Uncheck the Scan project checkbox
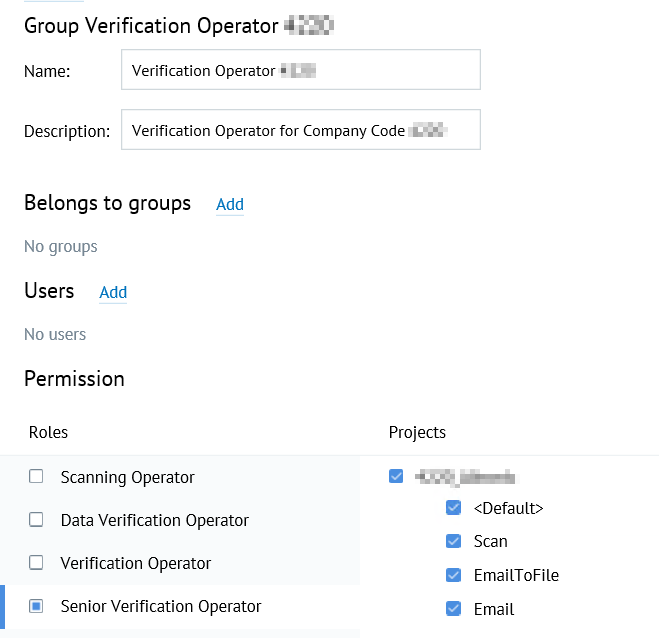The width and height of the screenshot is (659, 638). click(x=453, y=541)
